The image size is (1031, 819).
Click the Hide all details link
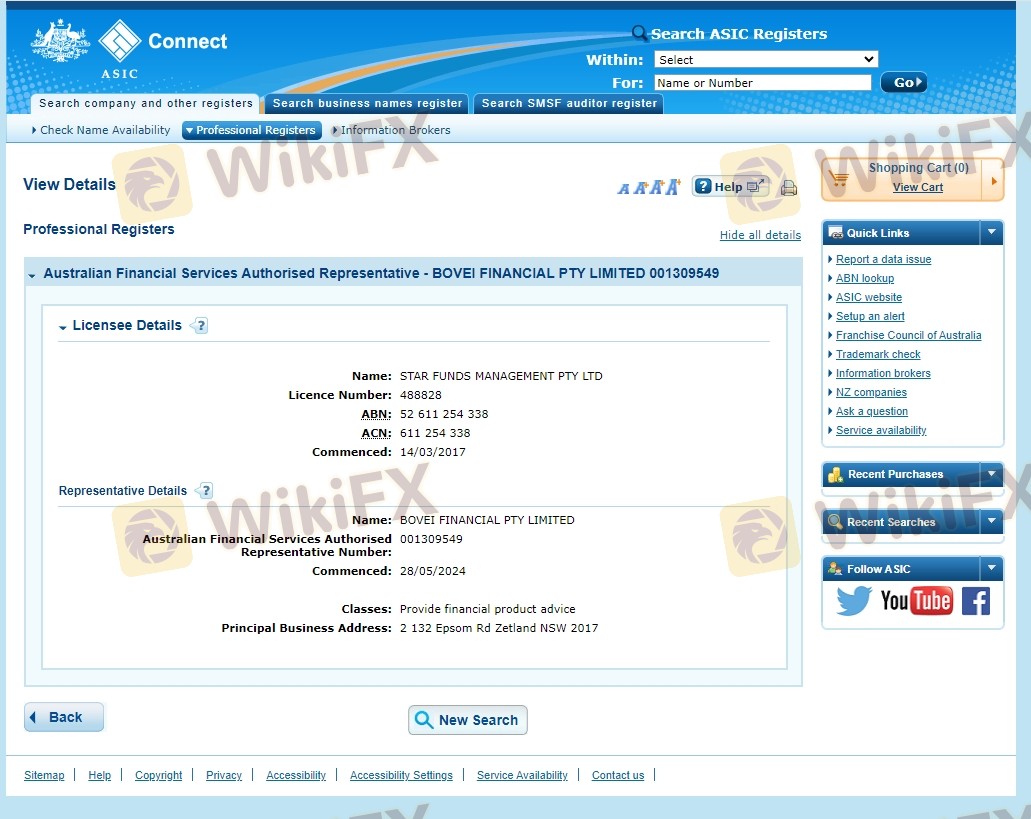(760, 235)
